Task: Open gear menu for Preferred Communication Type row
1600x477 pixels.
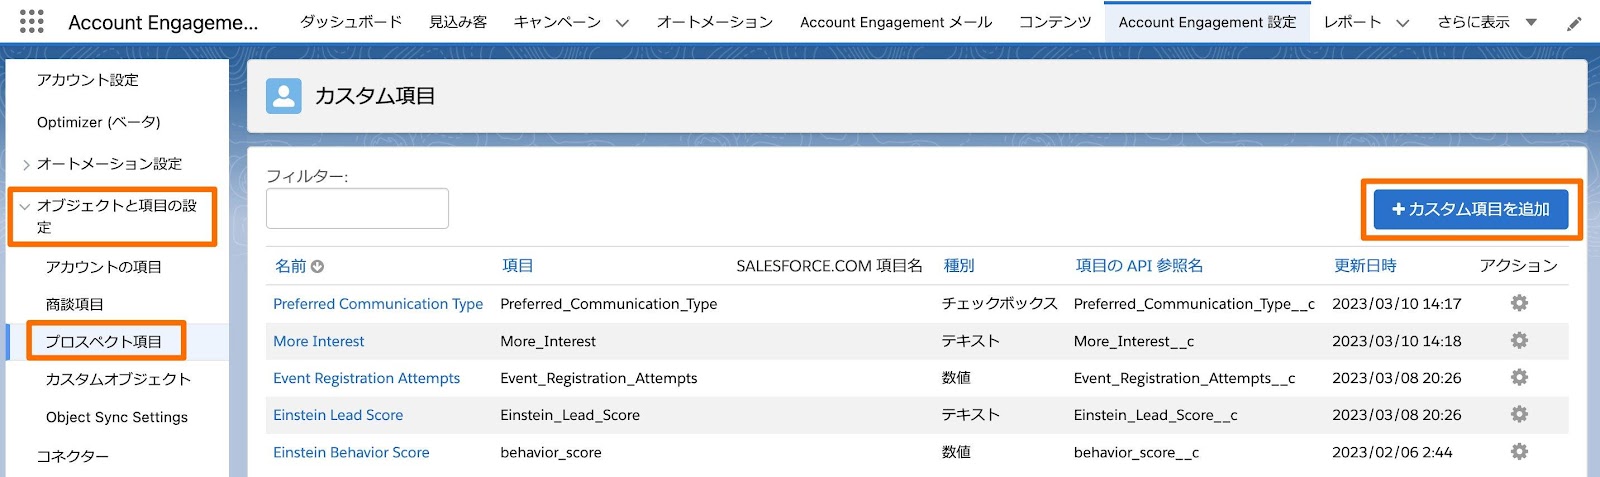Action: tap(1519, 303)
